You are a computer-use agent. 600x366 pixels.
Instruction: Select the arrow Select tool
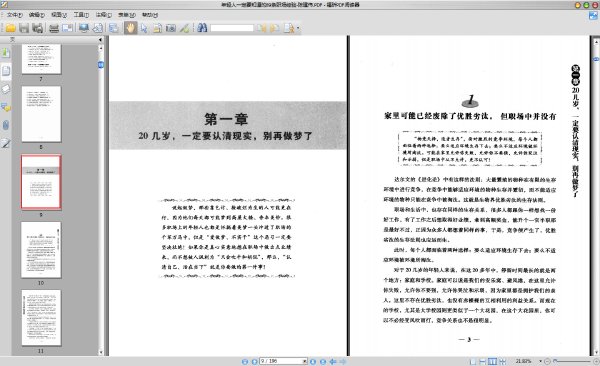(144, 28)
